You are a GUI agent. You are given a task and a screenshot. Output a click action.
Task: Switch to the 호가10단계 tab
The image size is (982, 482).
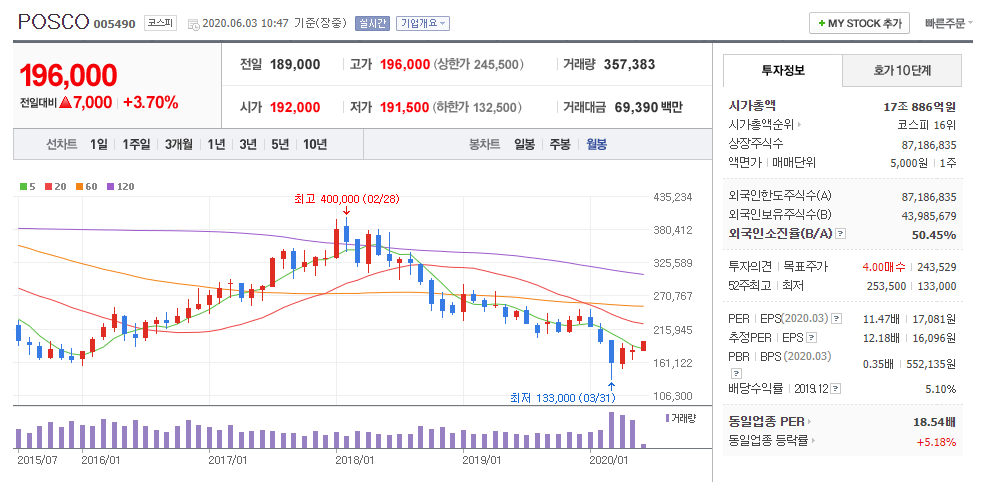902,70
